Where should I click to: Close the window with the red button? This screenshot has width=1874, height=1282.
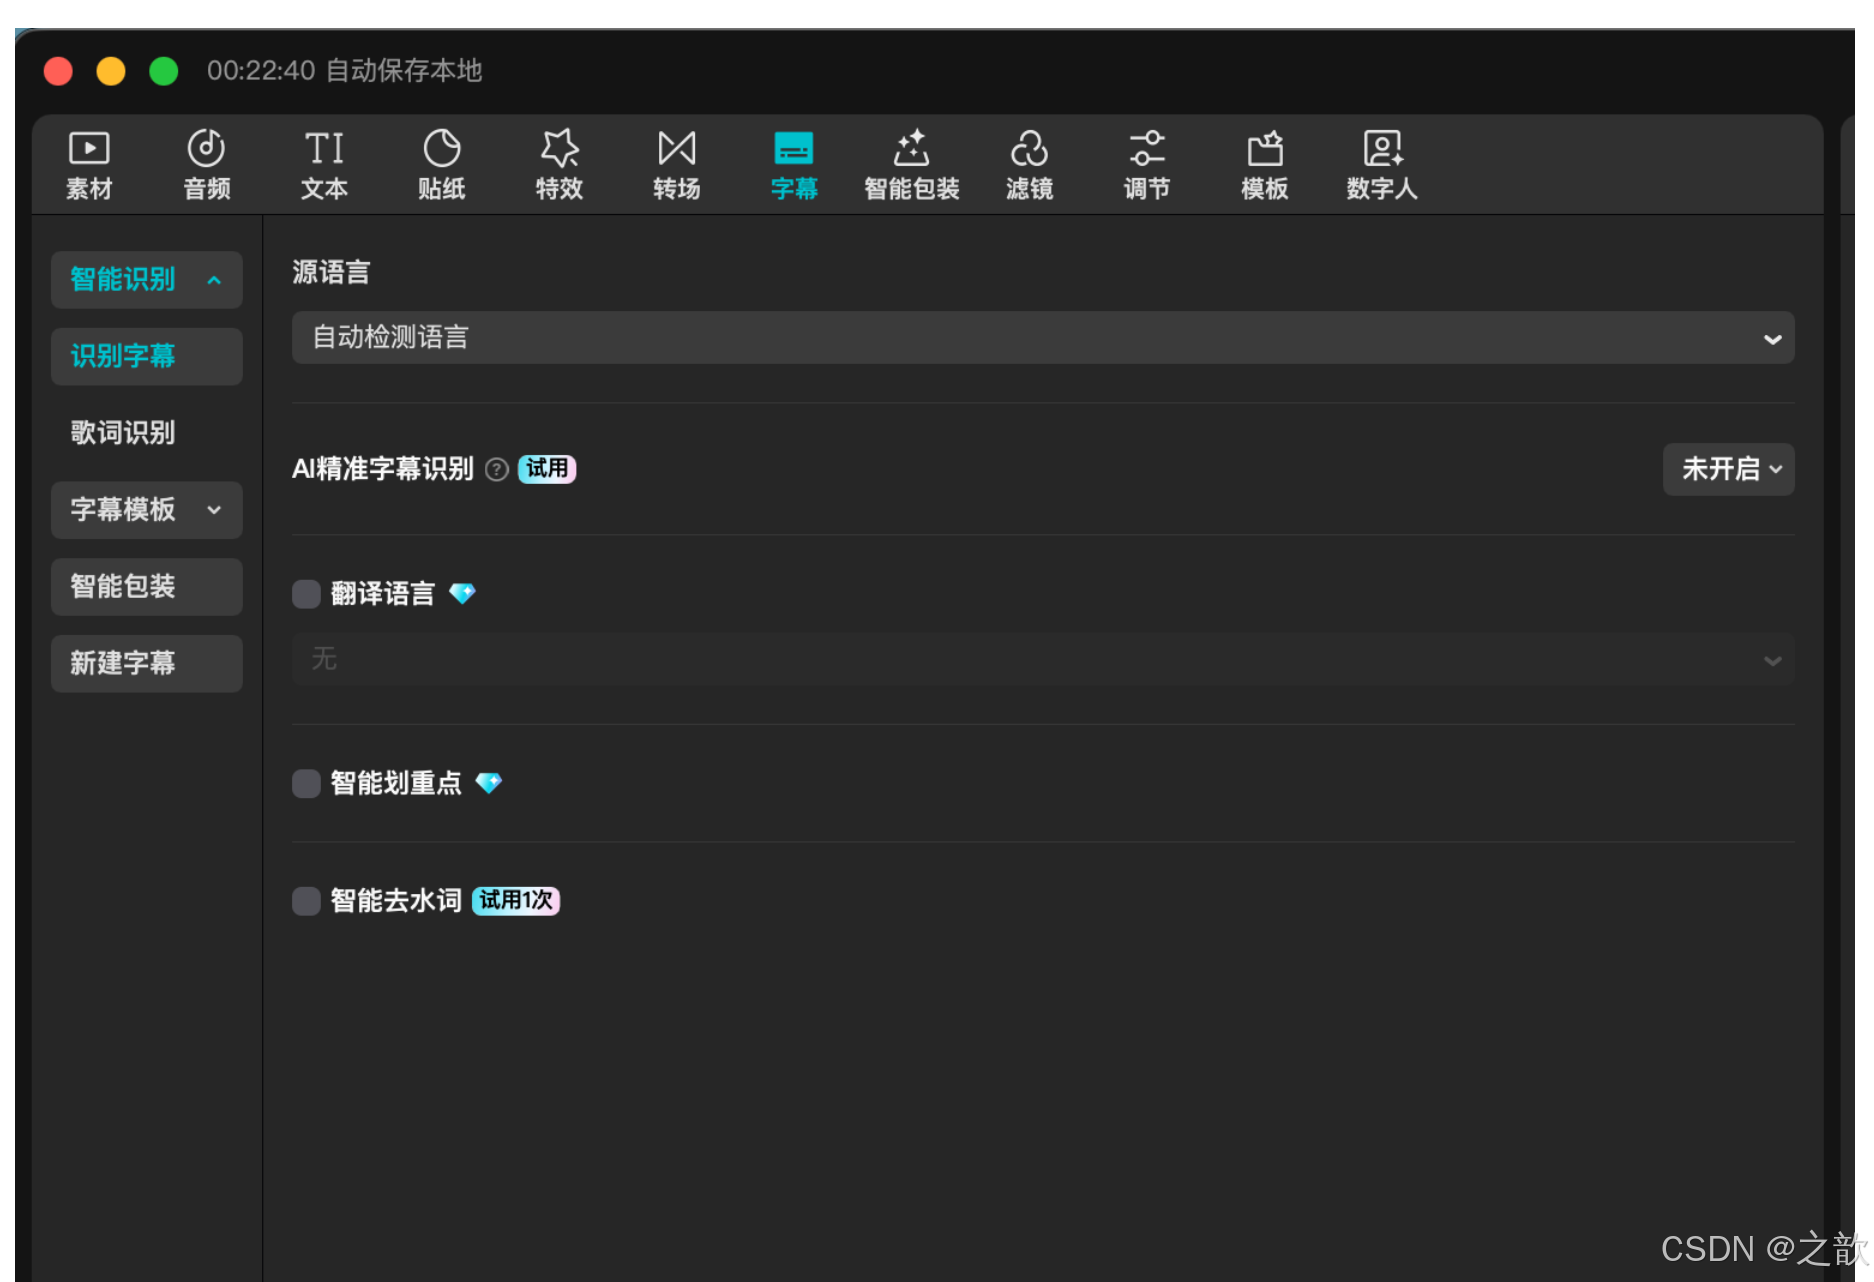click(x=59, y=71)
